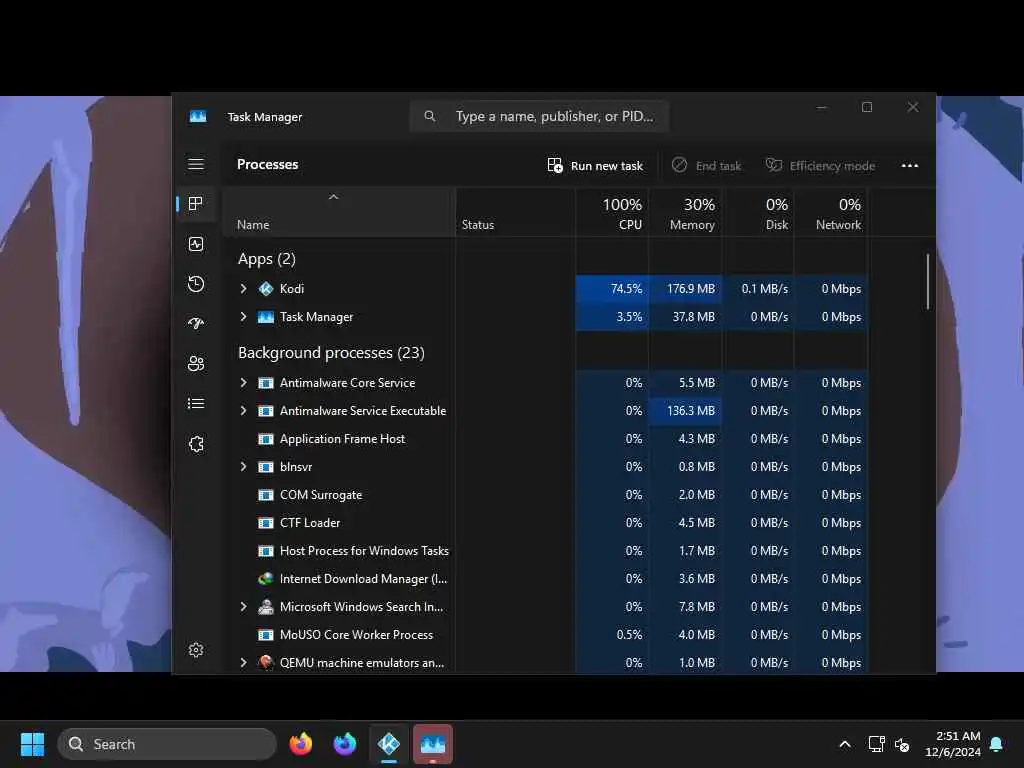
Task: Open the Details sidebar page
Action: point(196,404)
